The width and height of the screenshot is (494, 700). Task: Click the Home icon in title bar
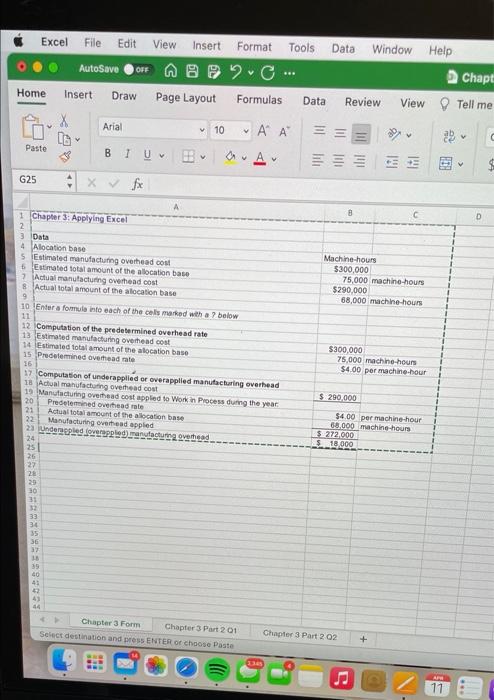pos(171,71)
